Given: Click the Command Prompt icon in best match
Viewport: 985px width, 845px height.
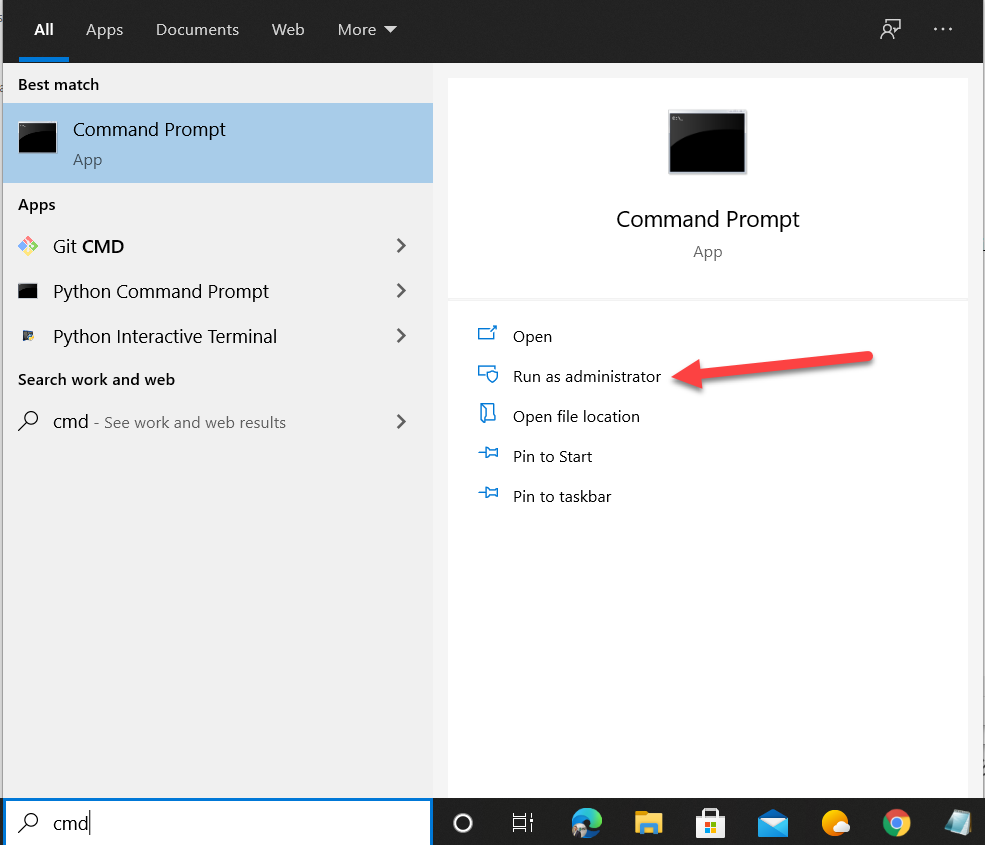Looking at the screenshot, I should tap(38, 138).
